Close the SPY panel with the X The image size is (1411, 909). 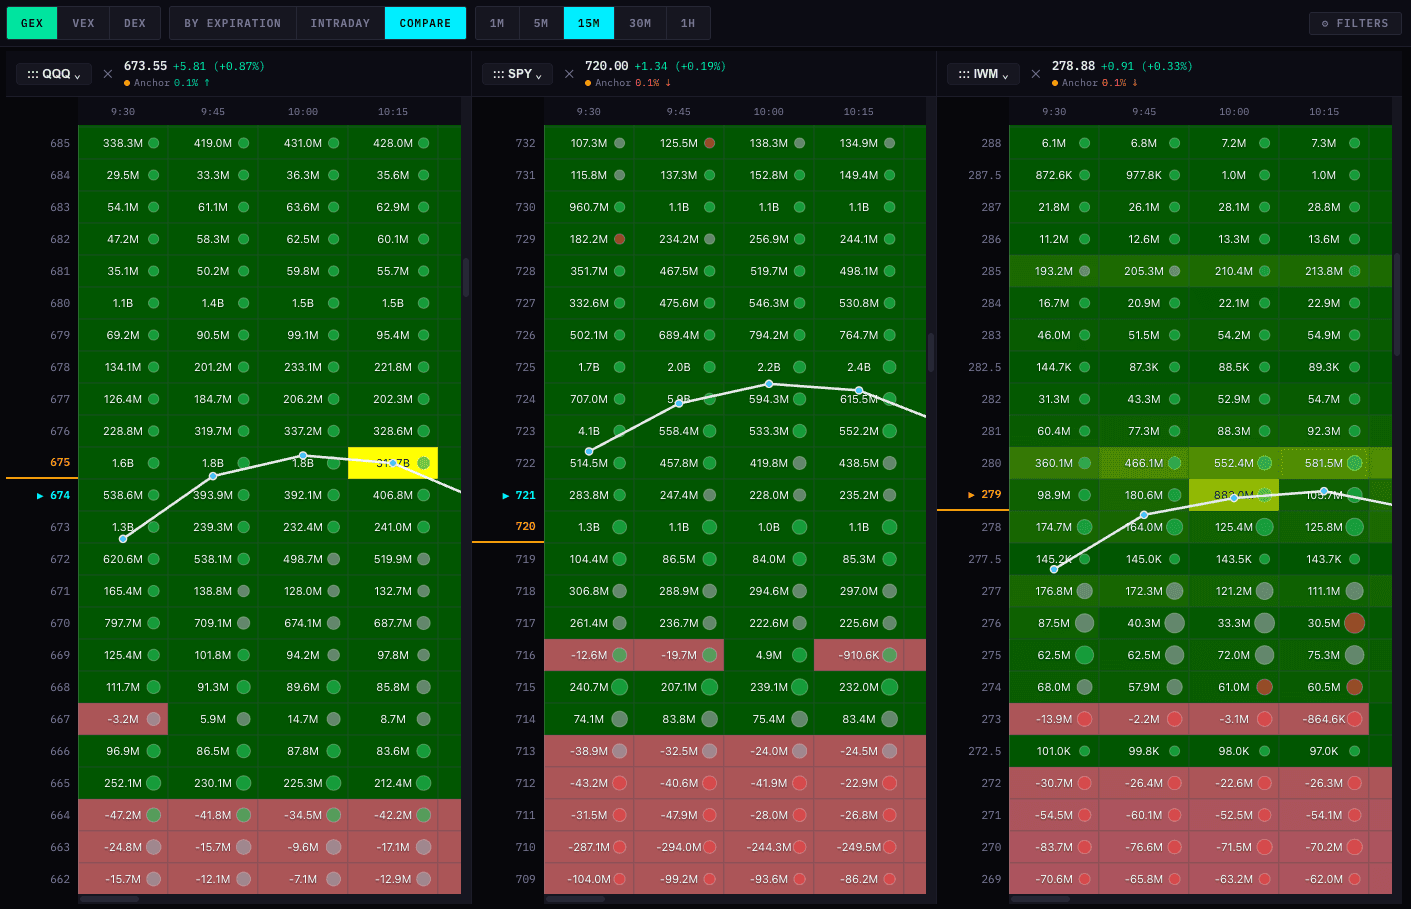point(569,74)
